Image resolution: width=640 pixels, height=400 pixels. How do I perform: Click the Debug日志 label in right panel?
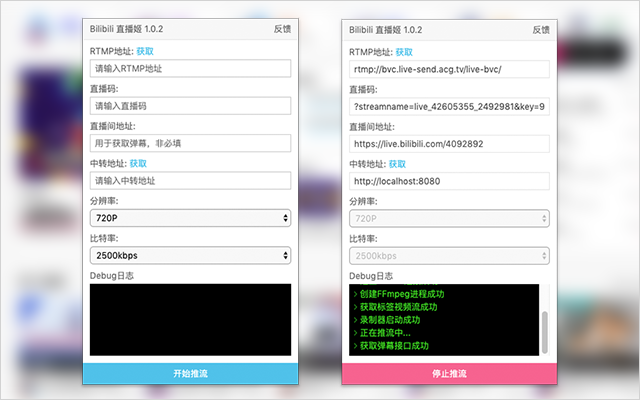point(371,276)
